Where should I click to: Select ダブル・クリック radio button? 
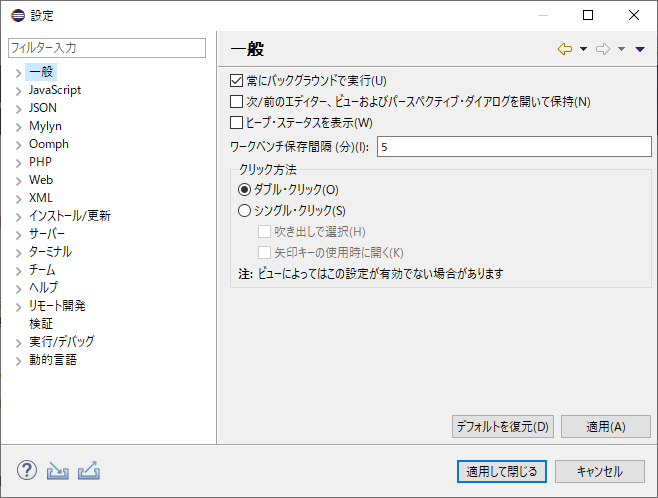(x=244, y=190)
